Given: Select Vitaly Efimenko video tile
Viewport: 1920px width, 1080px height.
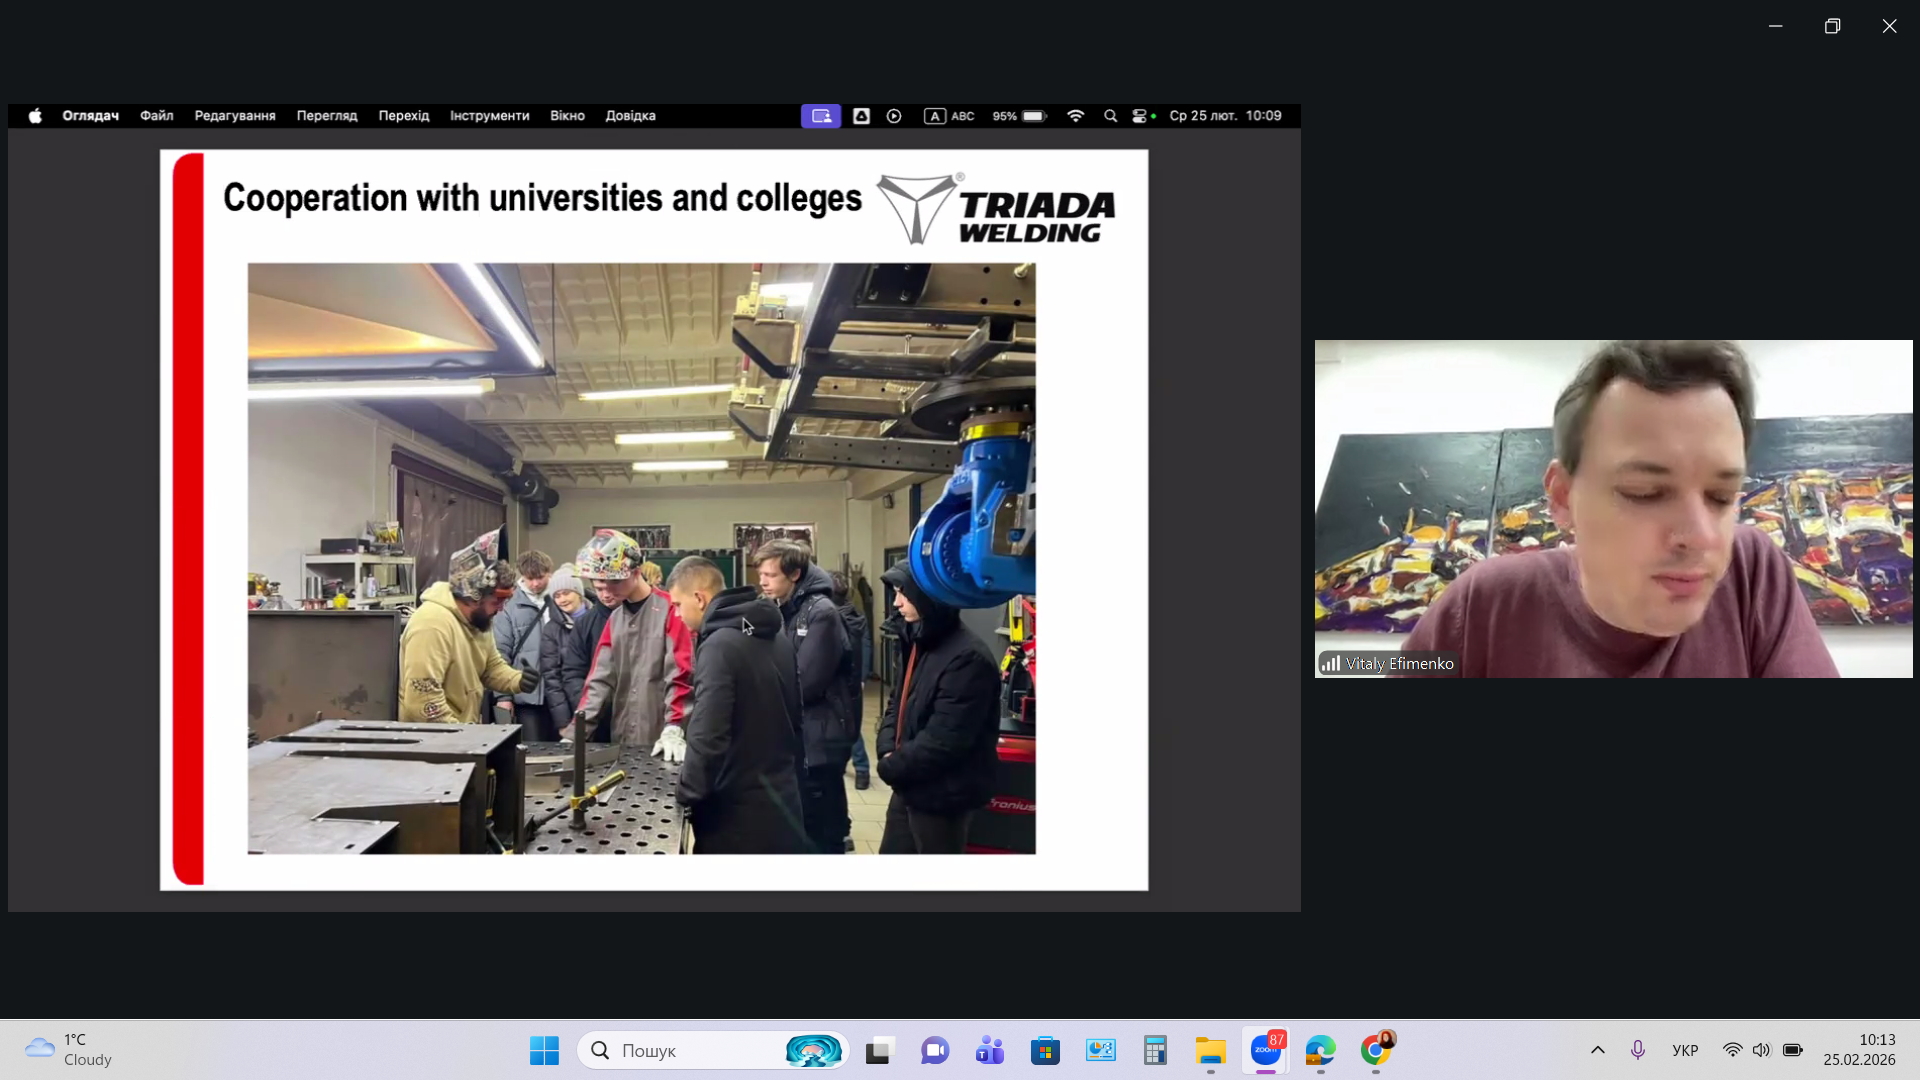Looking at the screenshot, I should pyautogui.click(x=1613, y=509).
